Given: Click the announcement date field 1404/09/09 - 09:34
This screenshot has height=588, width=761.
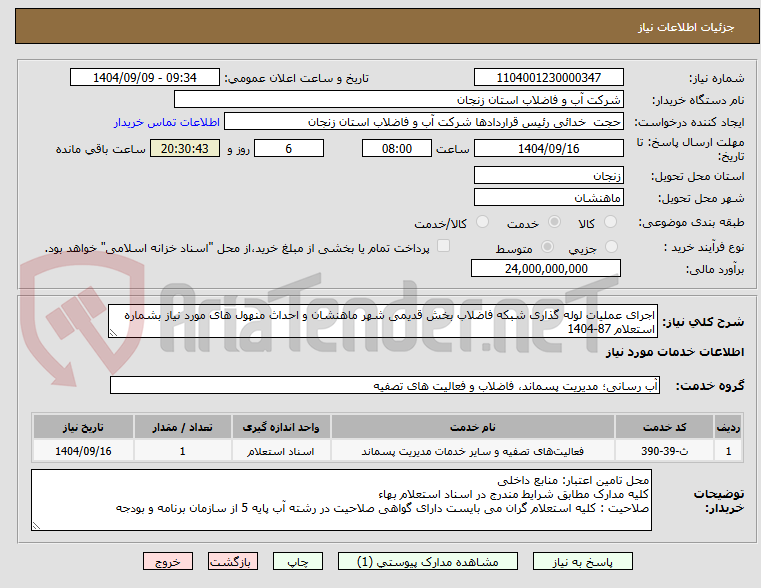Looking at the screenshot, I should [x=145, y=78].
